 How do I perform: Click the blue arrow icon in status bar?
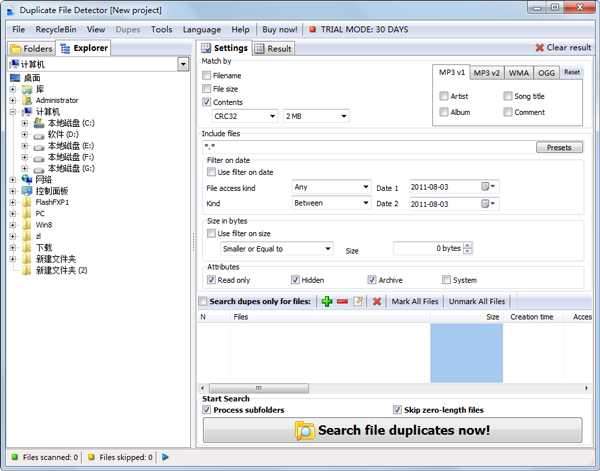tap(165, 457)
